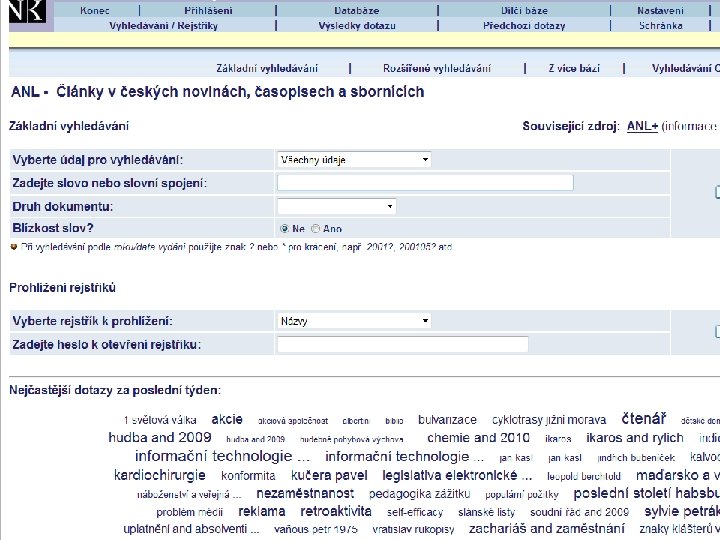Click 'hudebně pohybová výchova' tag

(x=351, y=439)
